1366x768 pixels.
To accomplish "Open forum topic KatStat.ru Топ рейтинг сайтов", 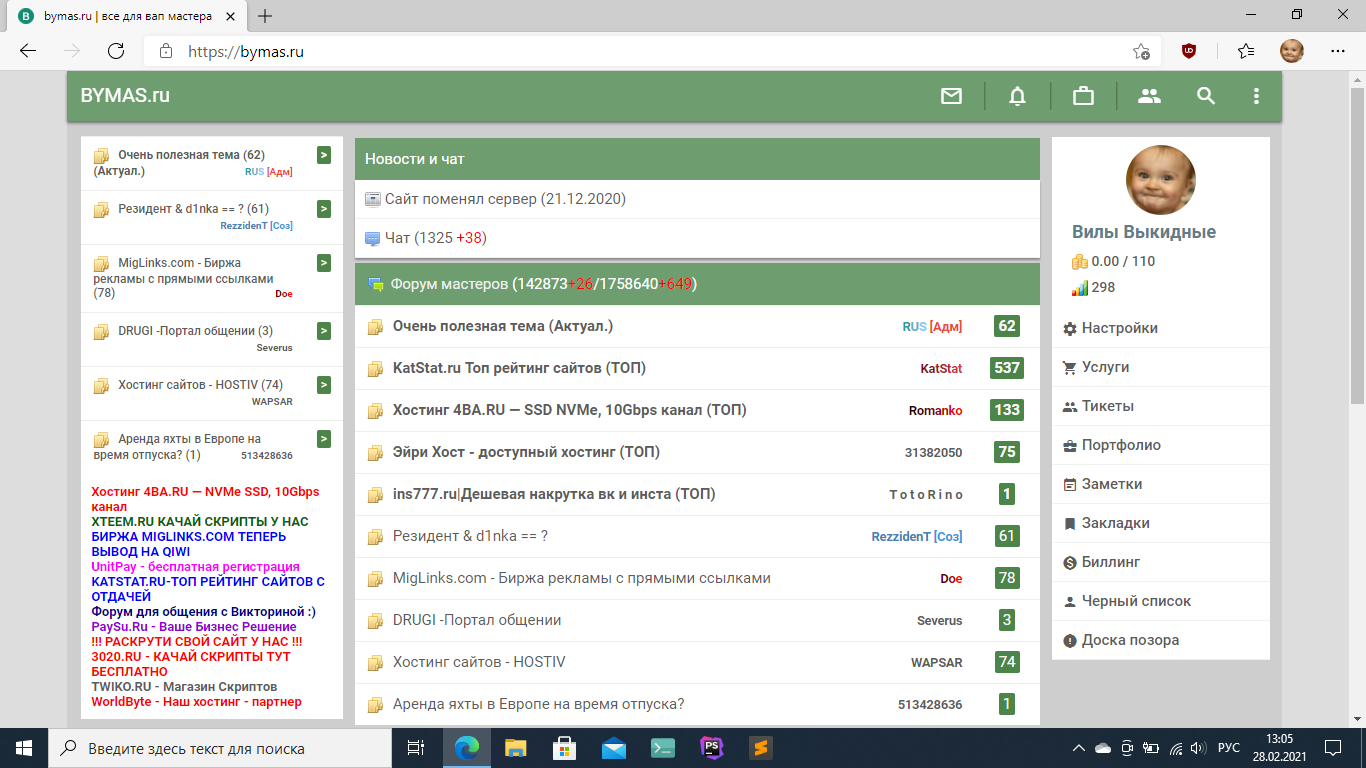I will click(x=519, y=368).
